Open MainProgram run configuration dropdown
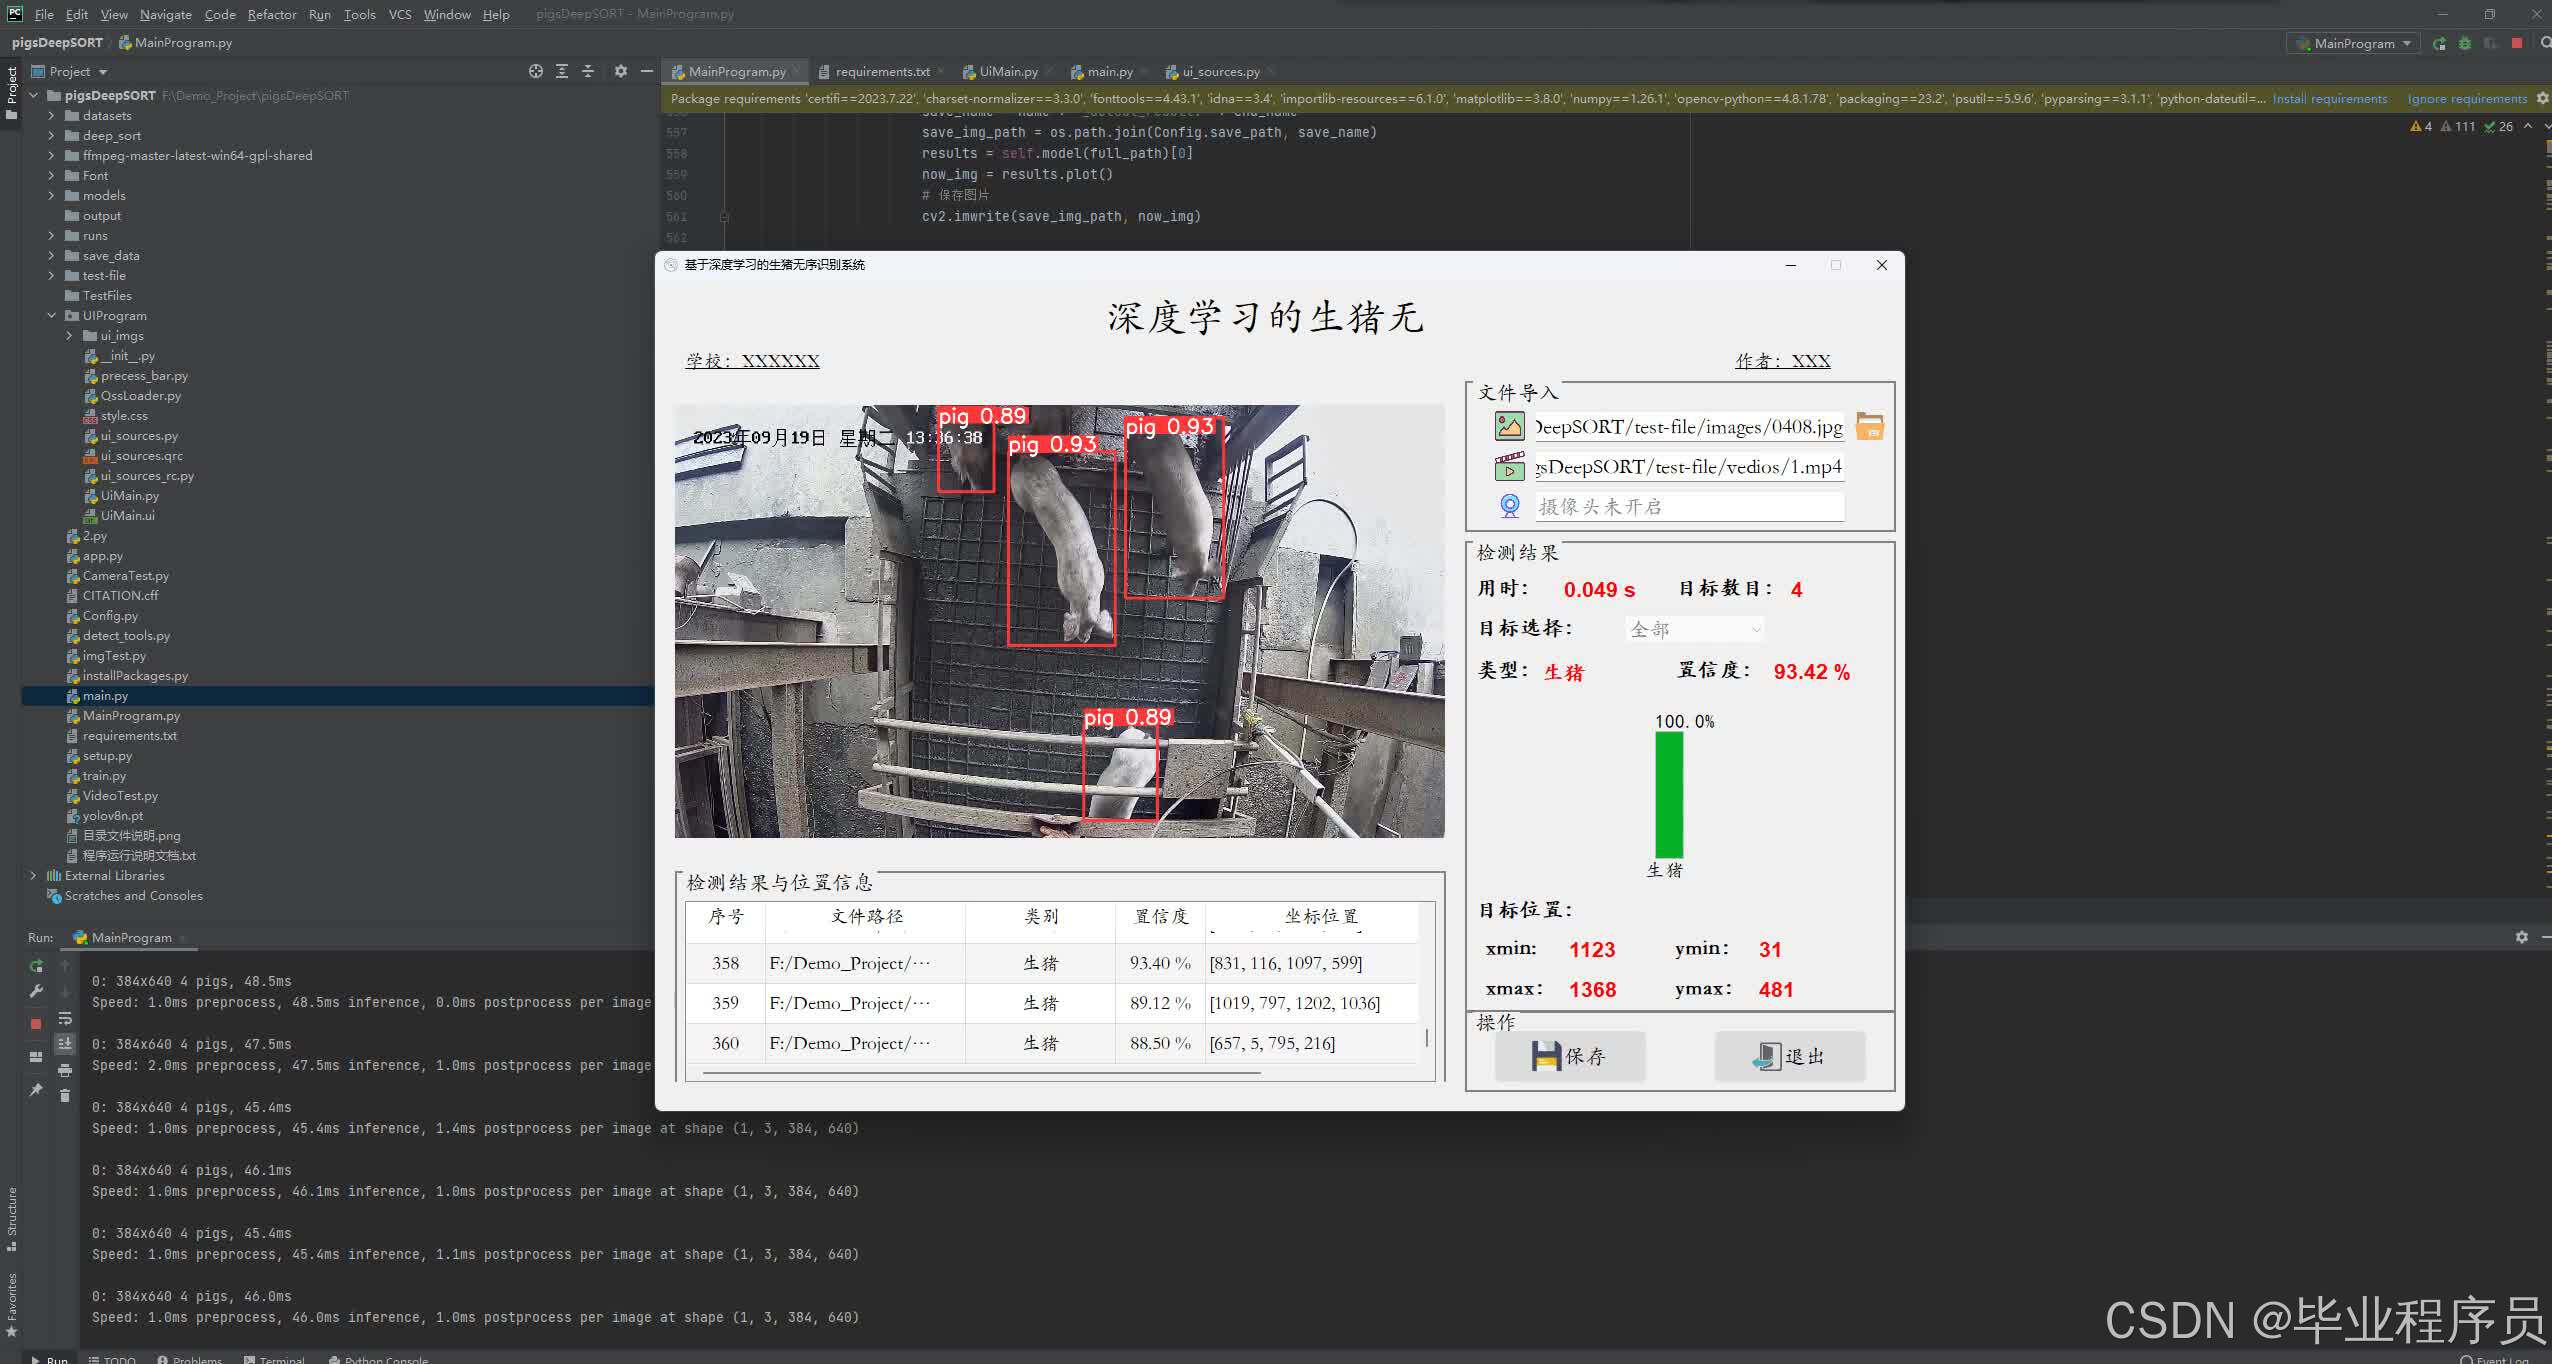 click(x=2353, y=43)
